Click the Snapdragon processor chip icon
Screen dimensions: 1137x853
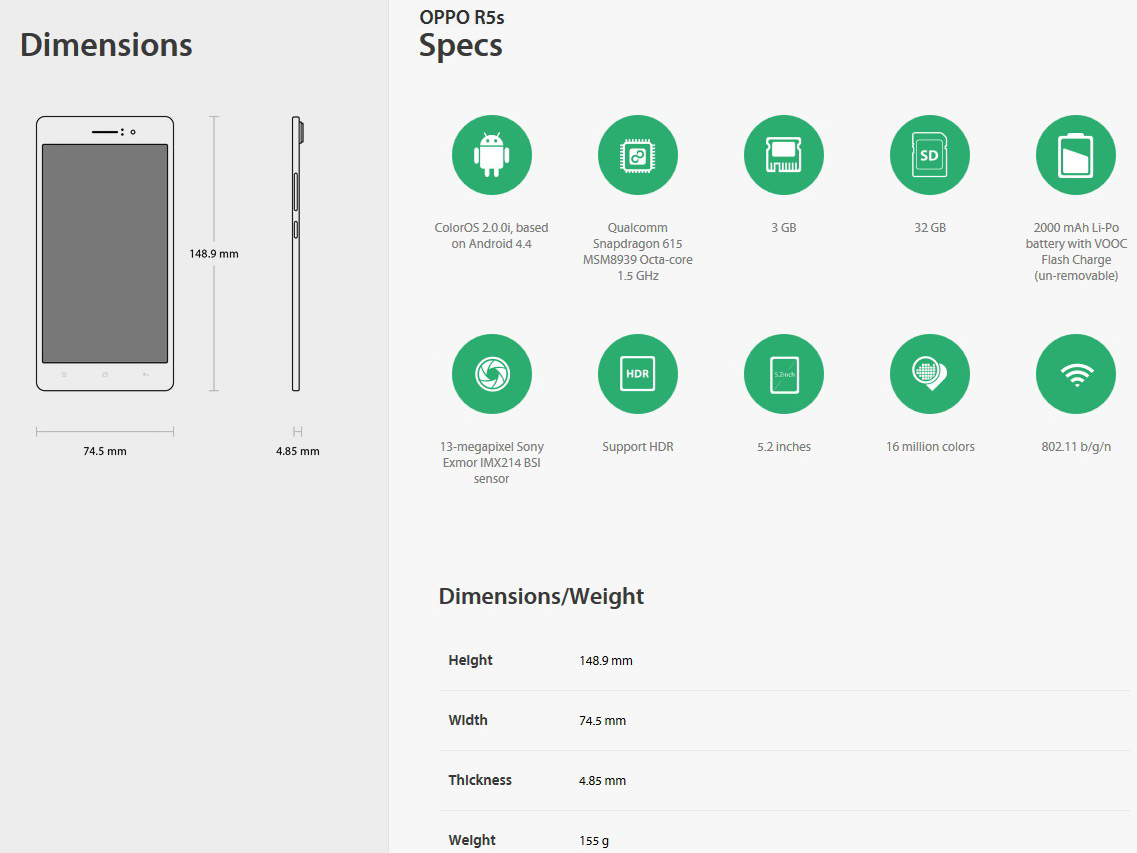(x=637, y=155)
